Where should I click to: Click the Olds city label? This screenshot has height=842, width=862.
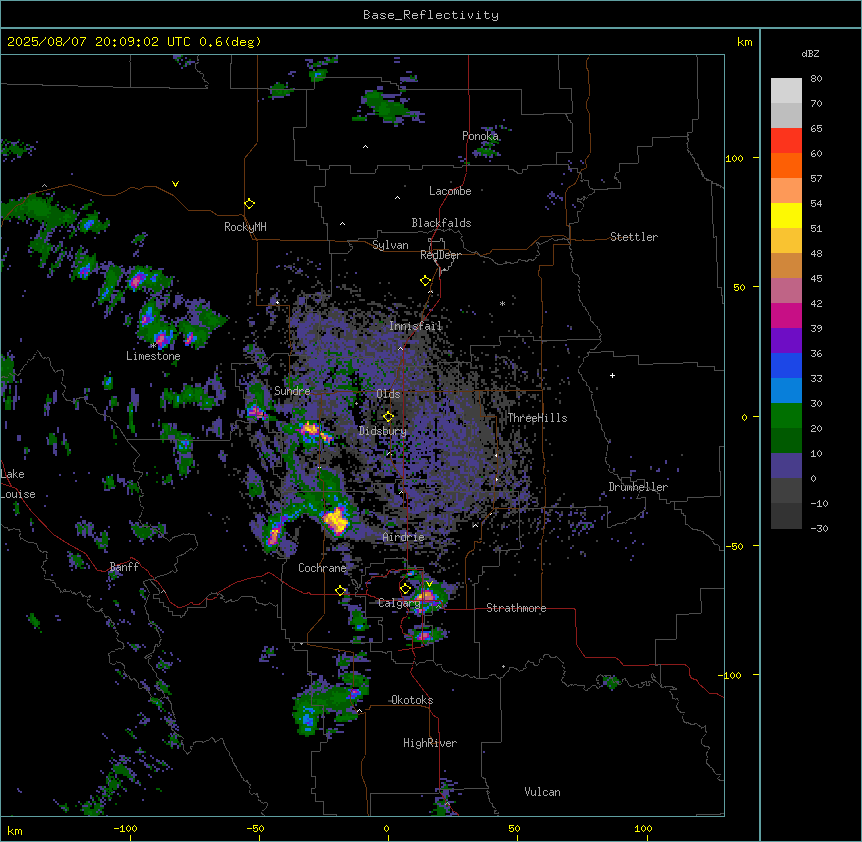[388, 394]
